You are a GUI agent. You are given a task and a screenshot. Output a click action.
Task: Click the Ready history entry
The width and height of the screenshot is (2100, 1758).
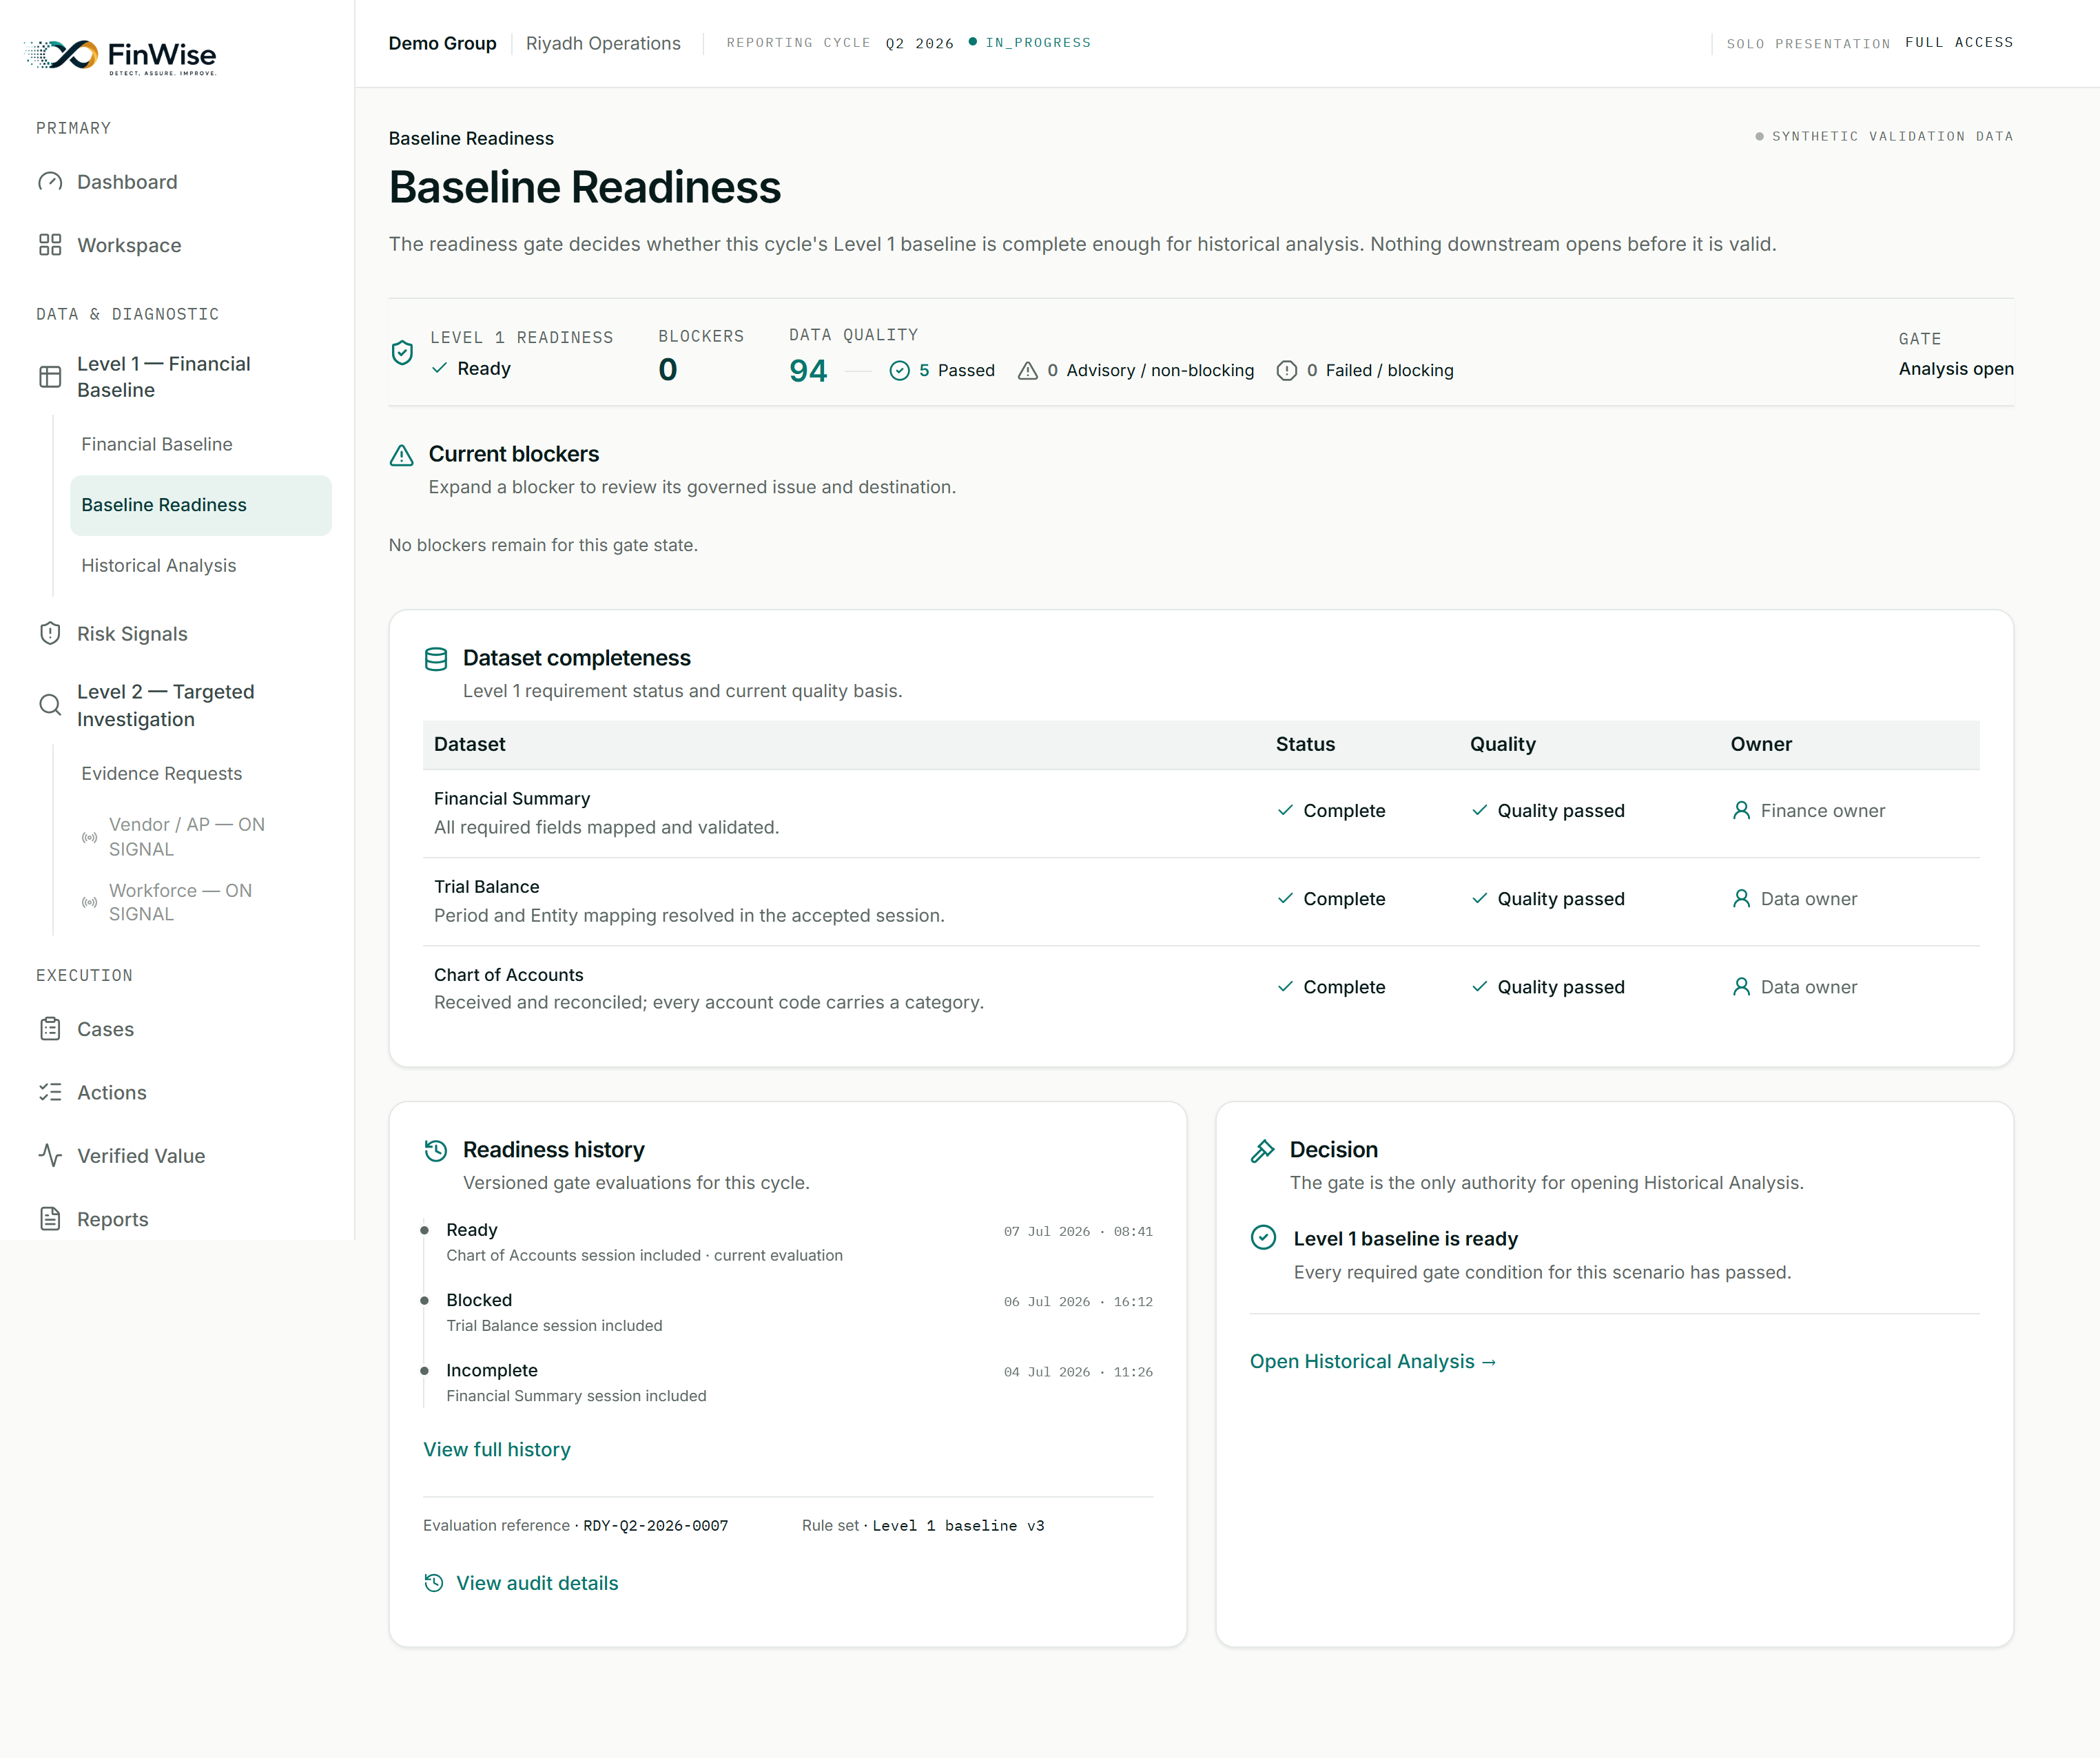(788, 1242)
